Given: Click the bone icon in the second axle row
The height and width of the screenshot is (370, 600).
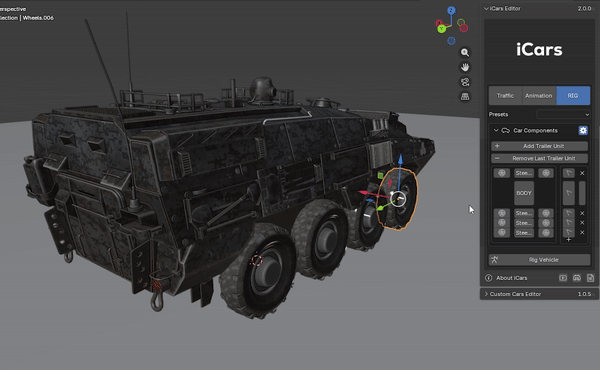Looking at the screenshot, I should pos(569,213).
